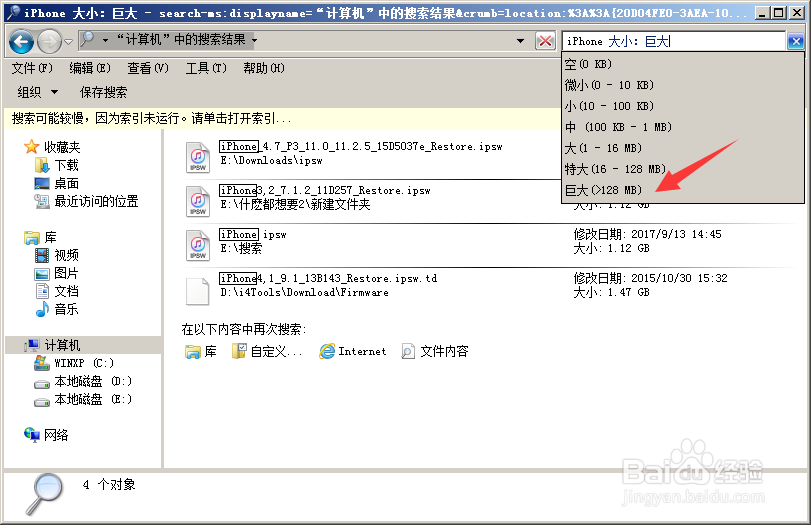Open 本地磁盘 (E:) drive
The image size is (811, 525).
(x=83, y=399)
